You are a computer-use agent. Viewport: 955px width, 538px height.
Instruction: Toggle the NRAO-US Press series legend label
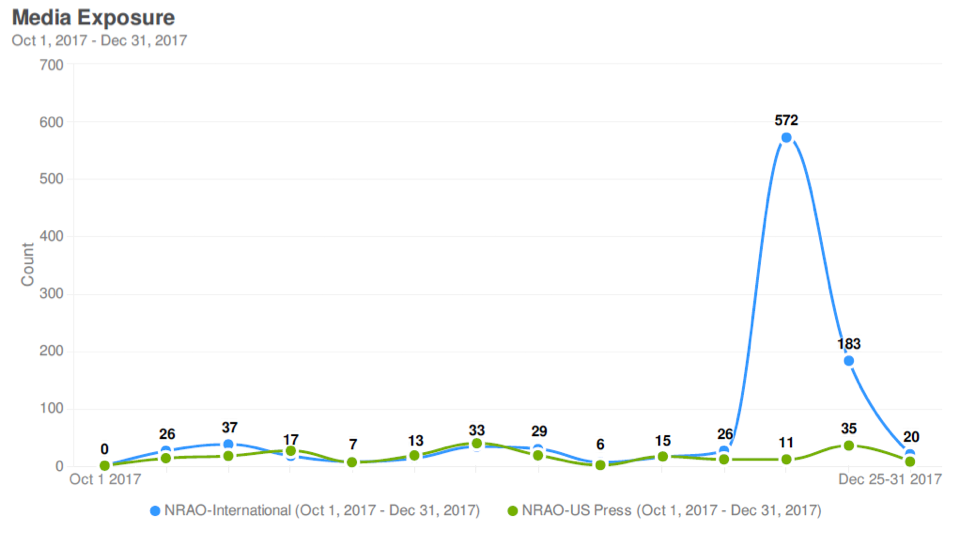pos(671,511)
